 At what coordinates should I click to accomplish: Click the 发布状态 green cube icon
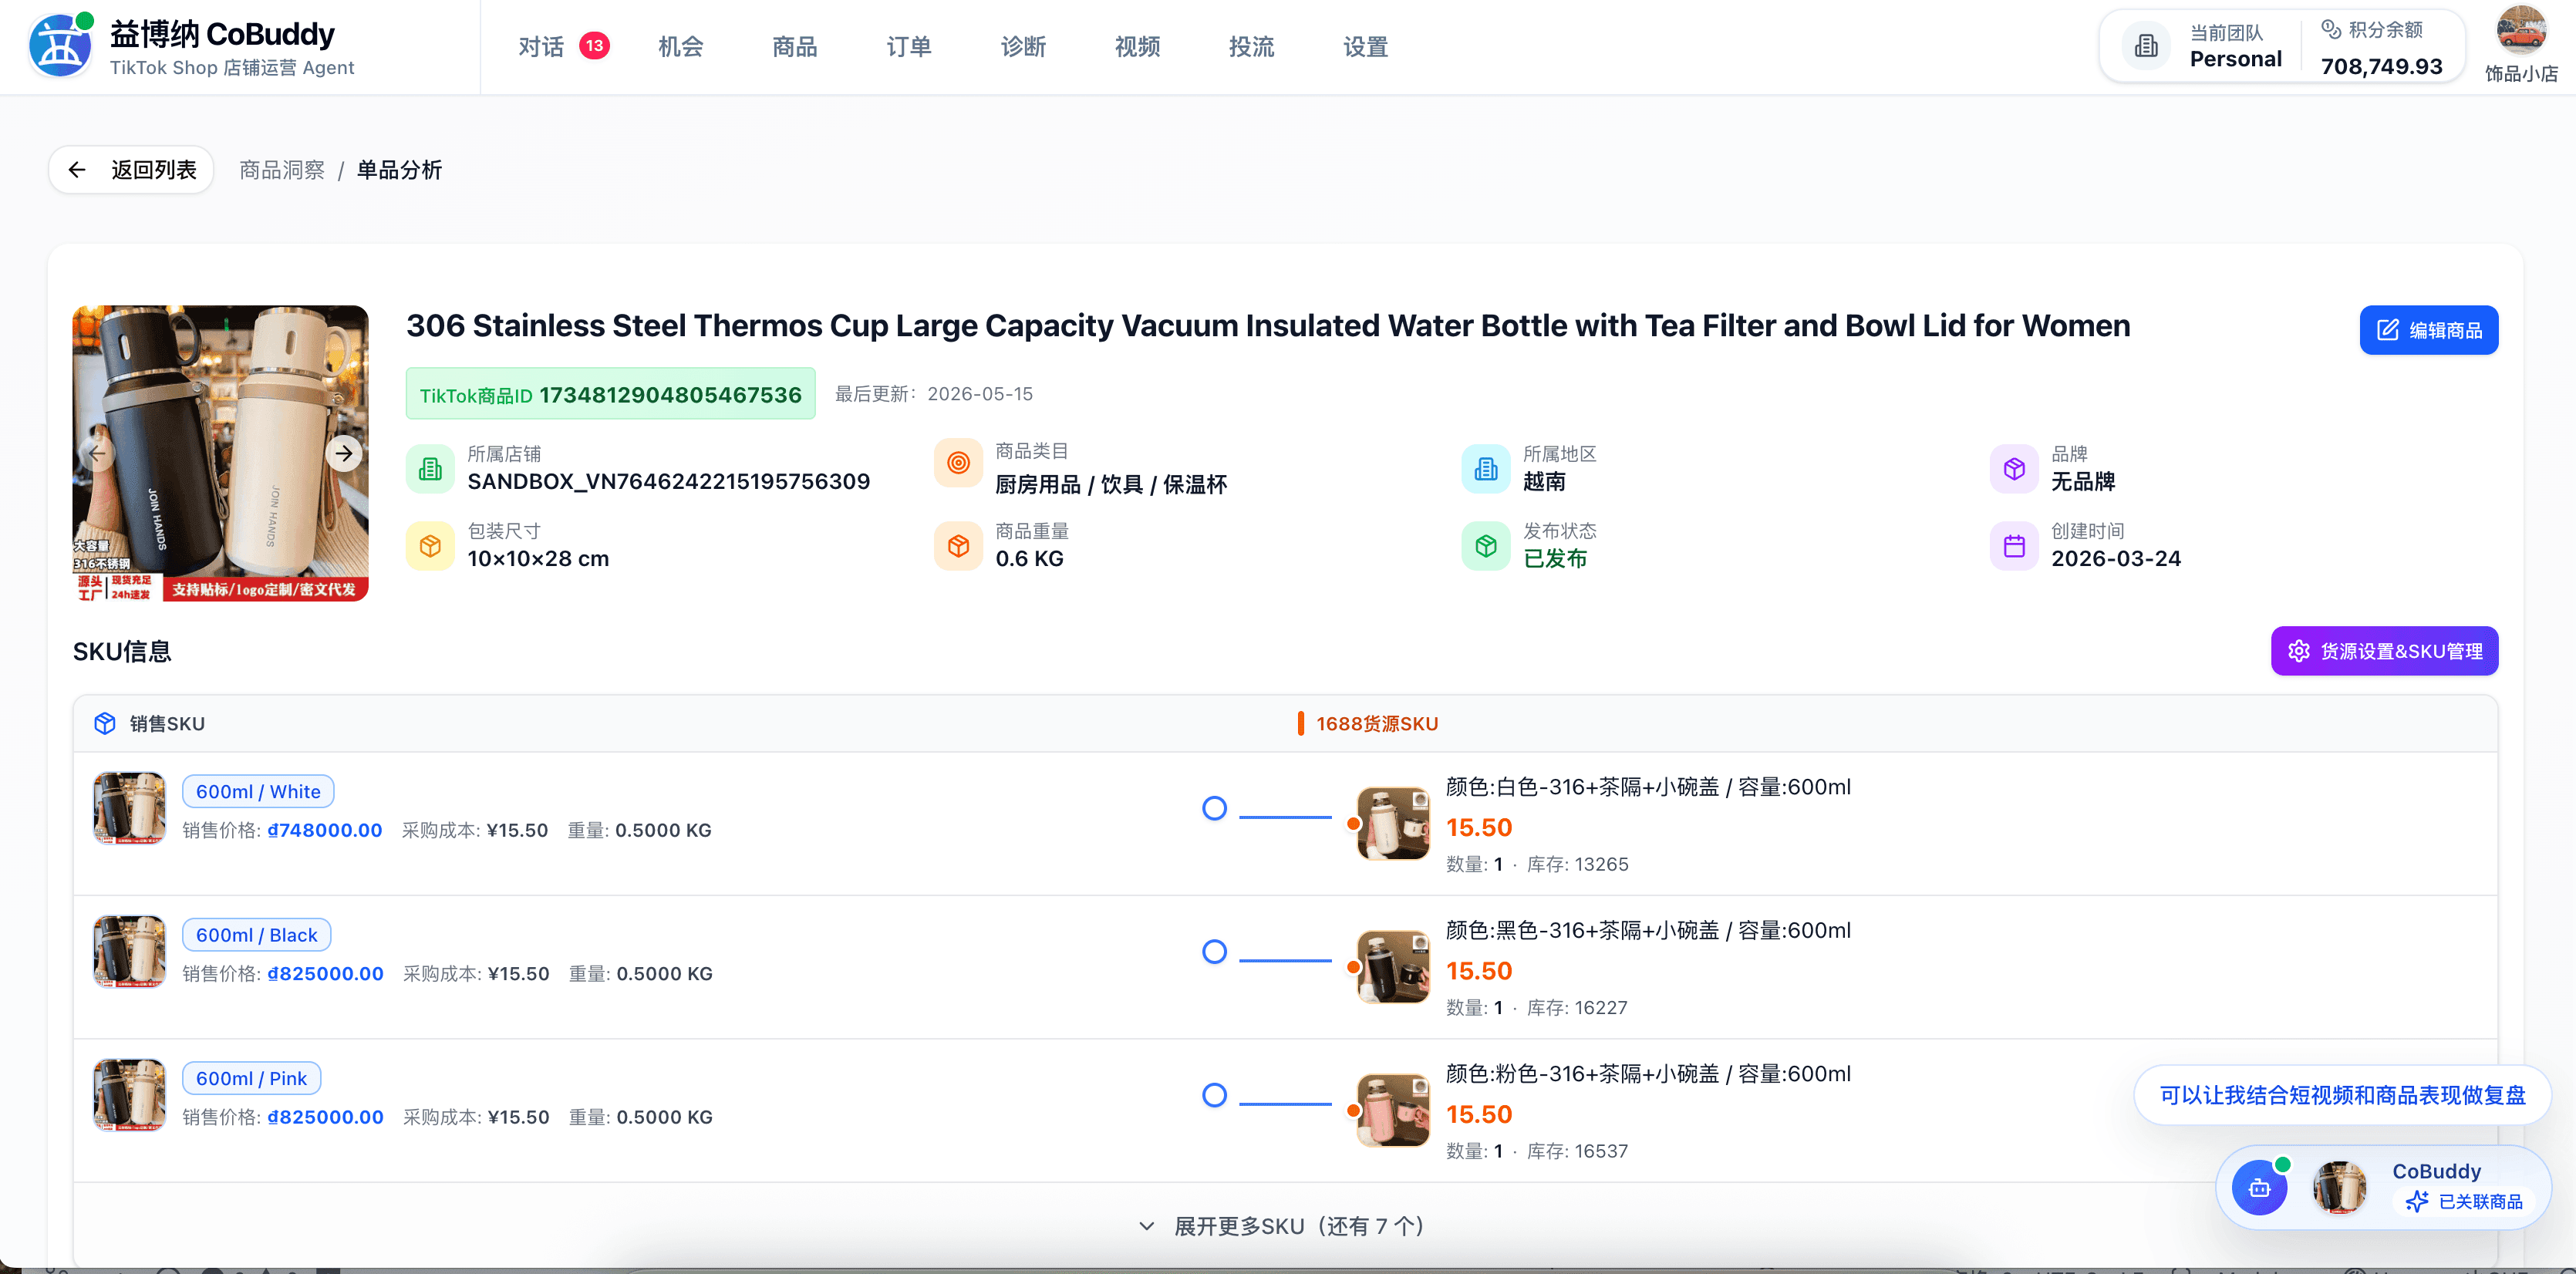pos(1486,546)
